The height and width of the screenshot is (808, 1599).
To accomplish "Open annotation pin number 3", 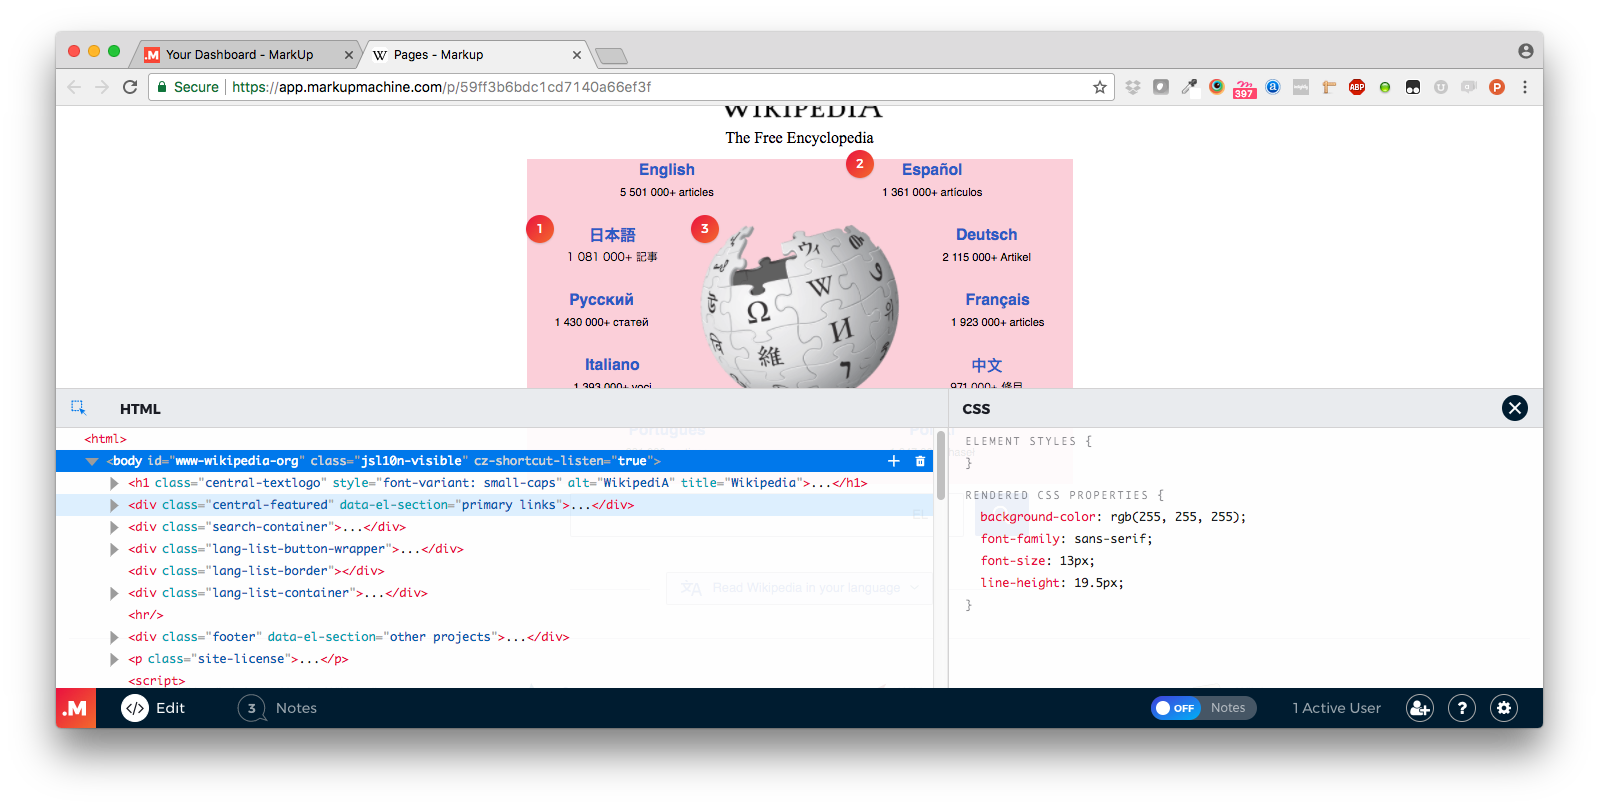I will tap(705, 229).
